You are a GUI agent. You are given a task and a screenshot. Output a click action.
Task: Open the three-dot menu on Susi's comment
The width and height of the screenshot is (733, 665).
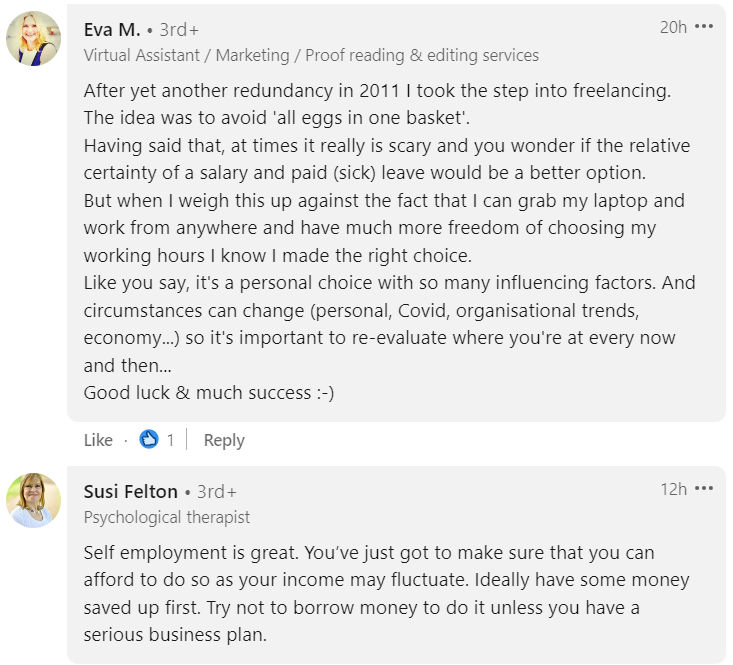704,489
